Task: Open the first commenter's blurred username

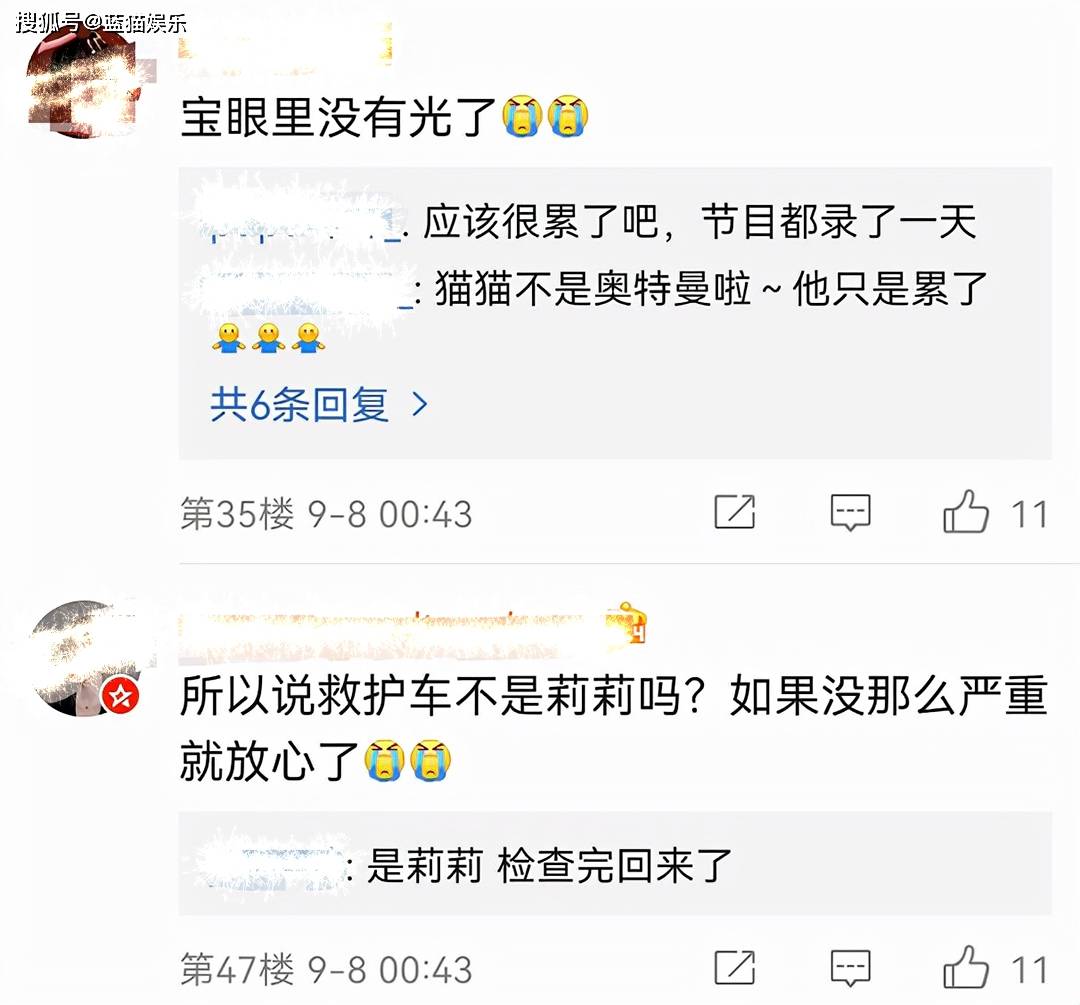Action: click(x=284, y=47)
